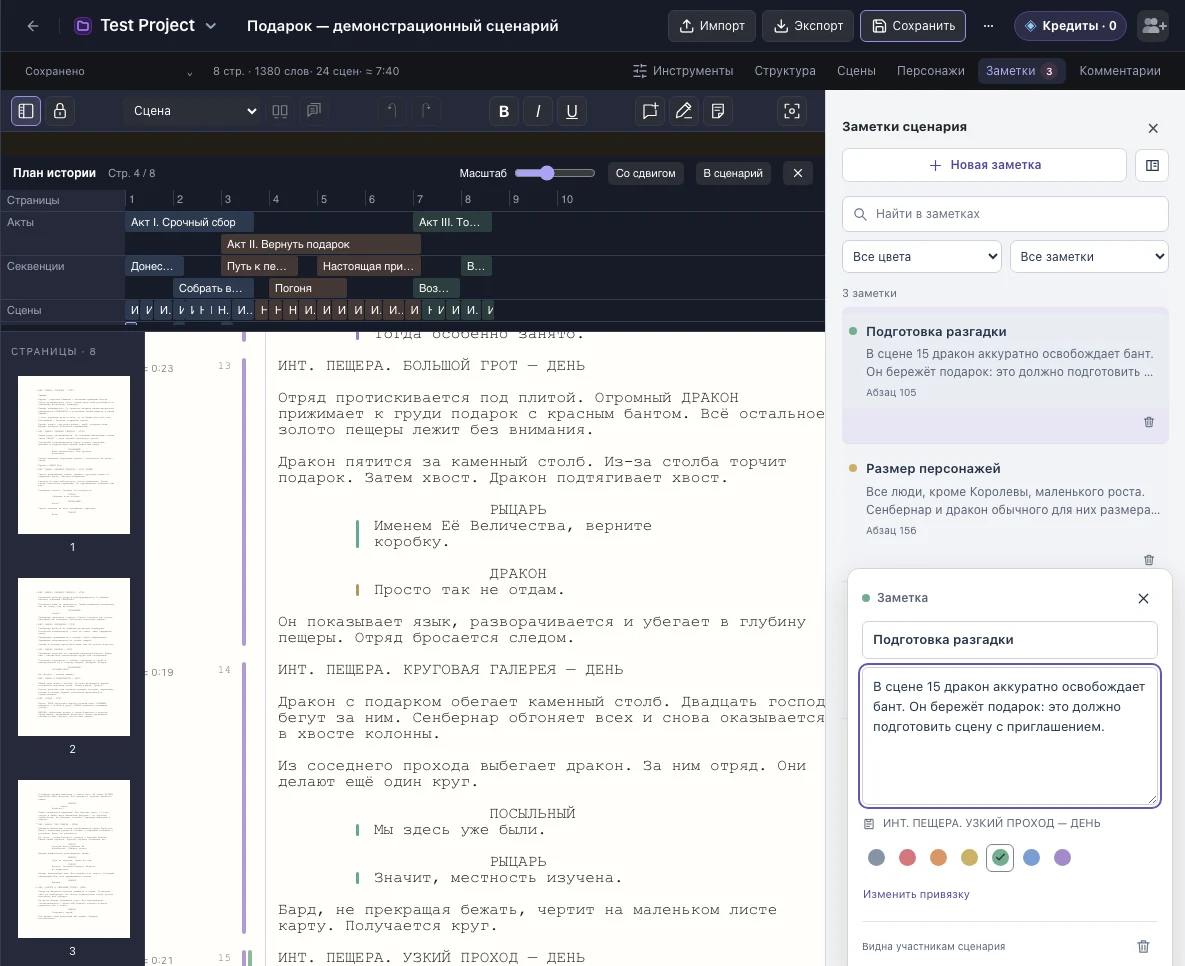The width and height of the screenshot is (1185, 966).
Task: Switch to the Структура tab
Action: coord(785,71)
